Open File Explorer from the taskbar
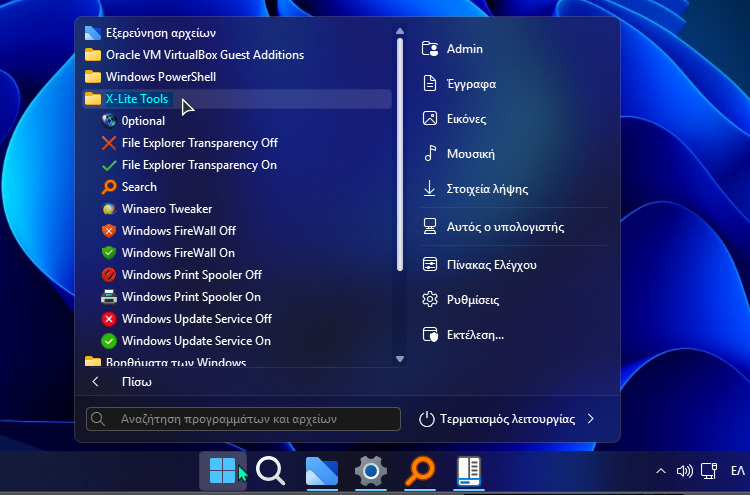Viewport: 750px width, 495px height. pos(321,471)
